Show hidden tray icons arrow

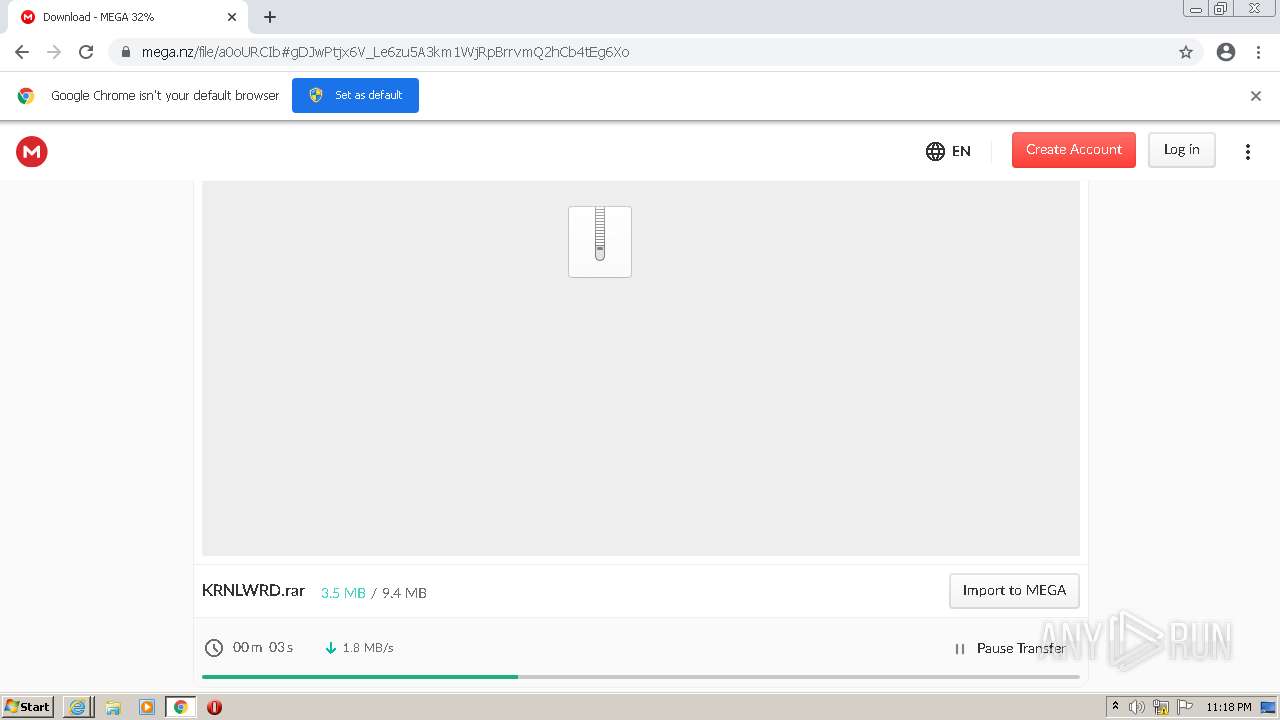tap(1115, 707)
